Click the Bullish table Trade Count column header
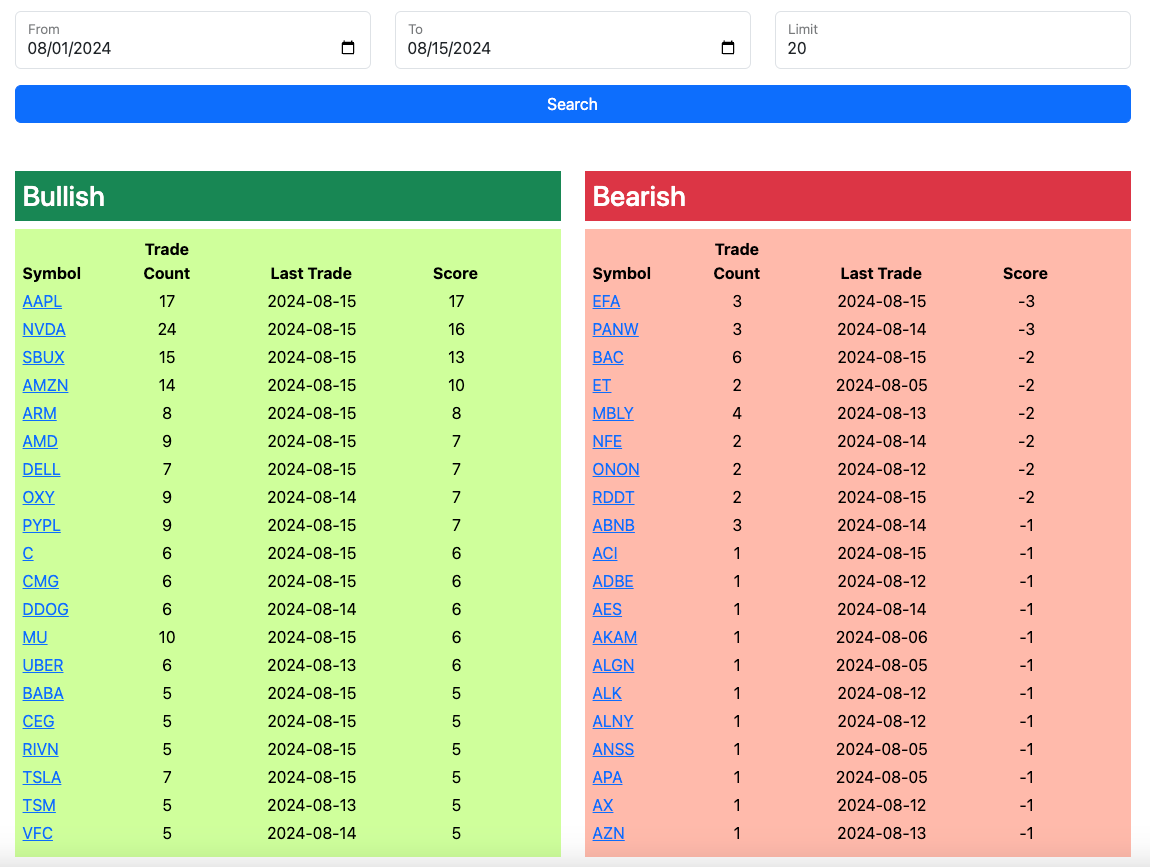The width and height of the screenshot is (1150, 867). pos(166,261)
